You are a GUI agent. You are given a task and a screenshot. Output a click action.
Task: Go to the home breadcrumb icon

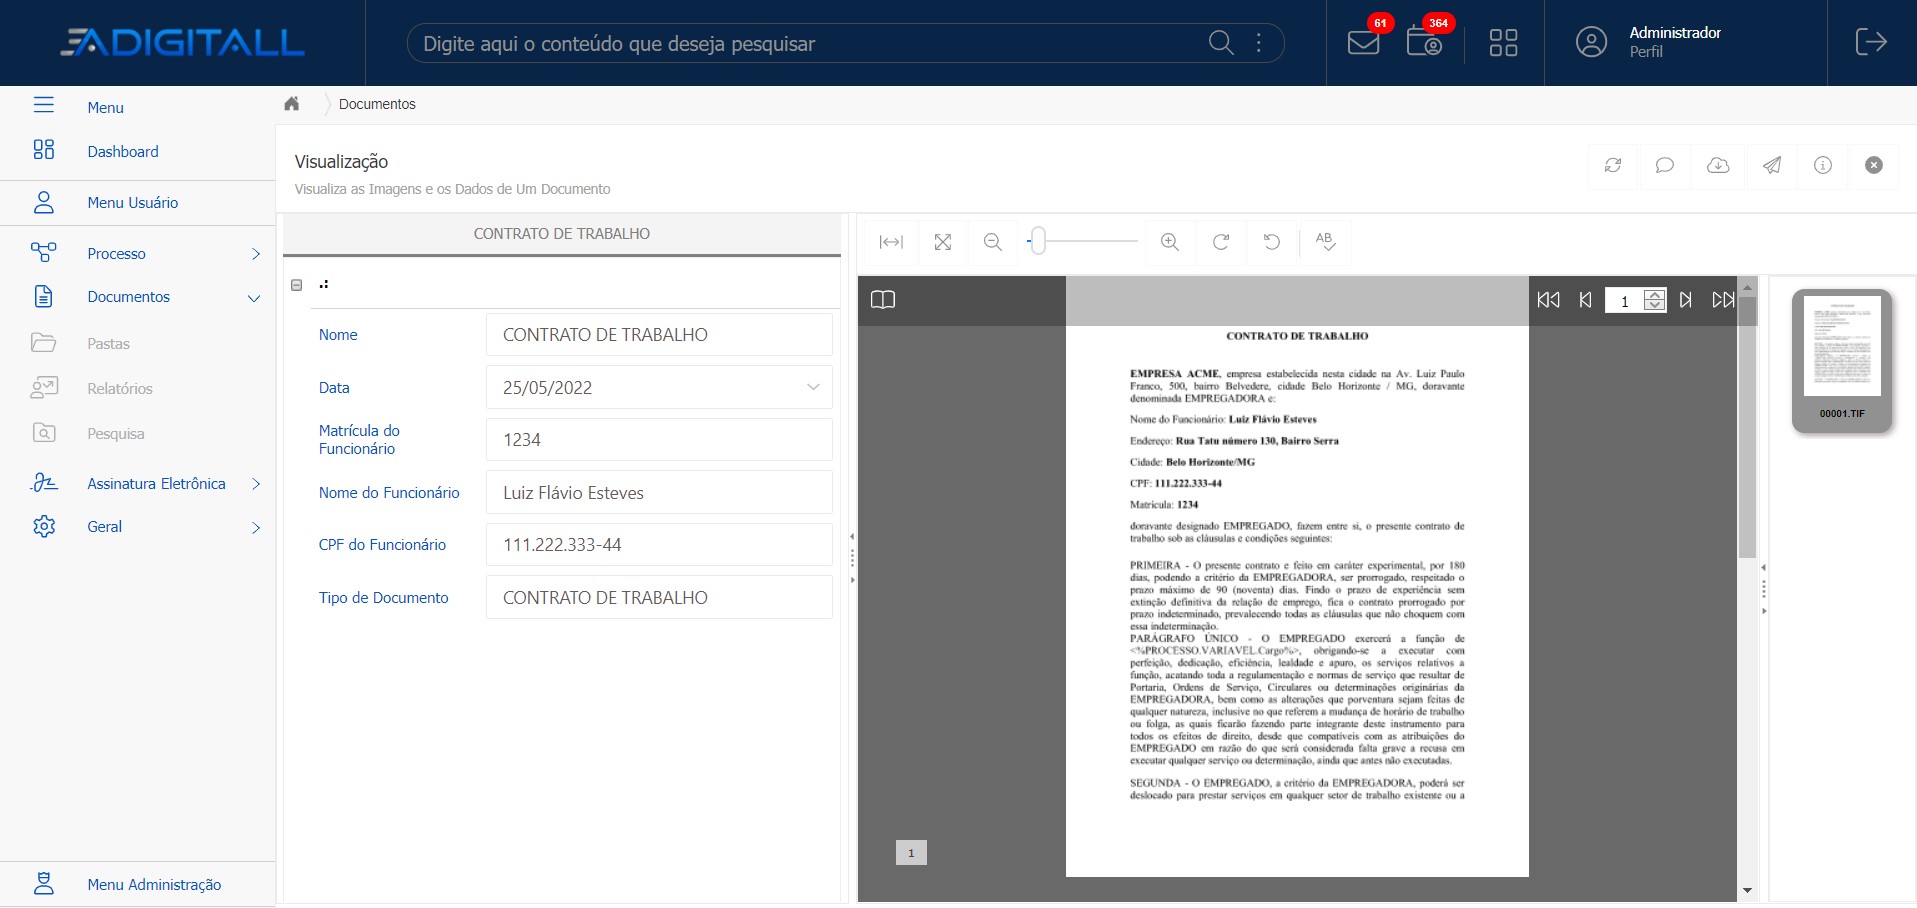click(x=292, y=104)
